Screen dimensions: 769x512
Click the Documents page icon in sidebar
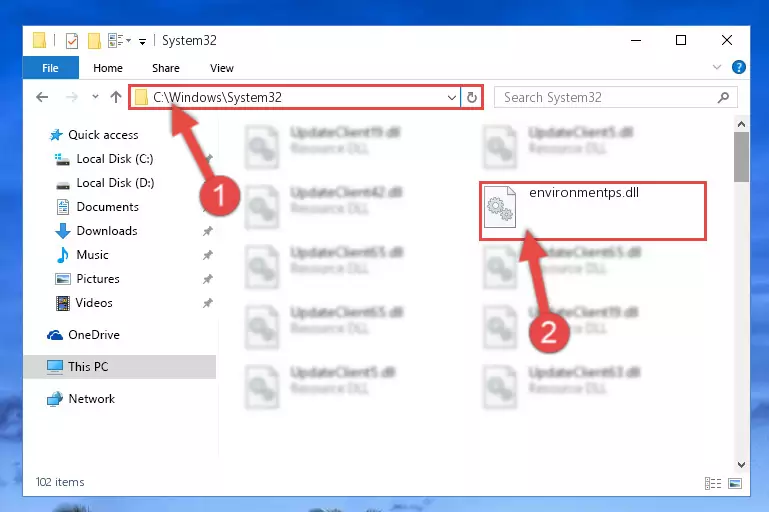[63, 207]
